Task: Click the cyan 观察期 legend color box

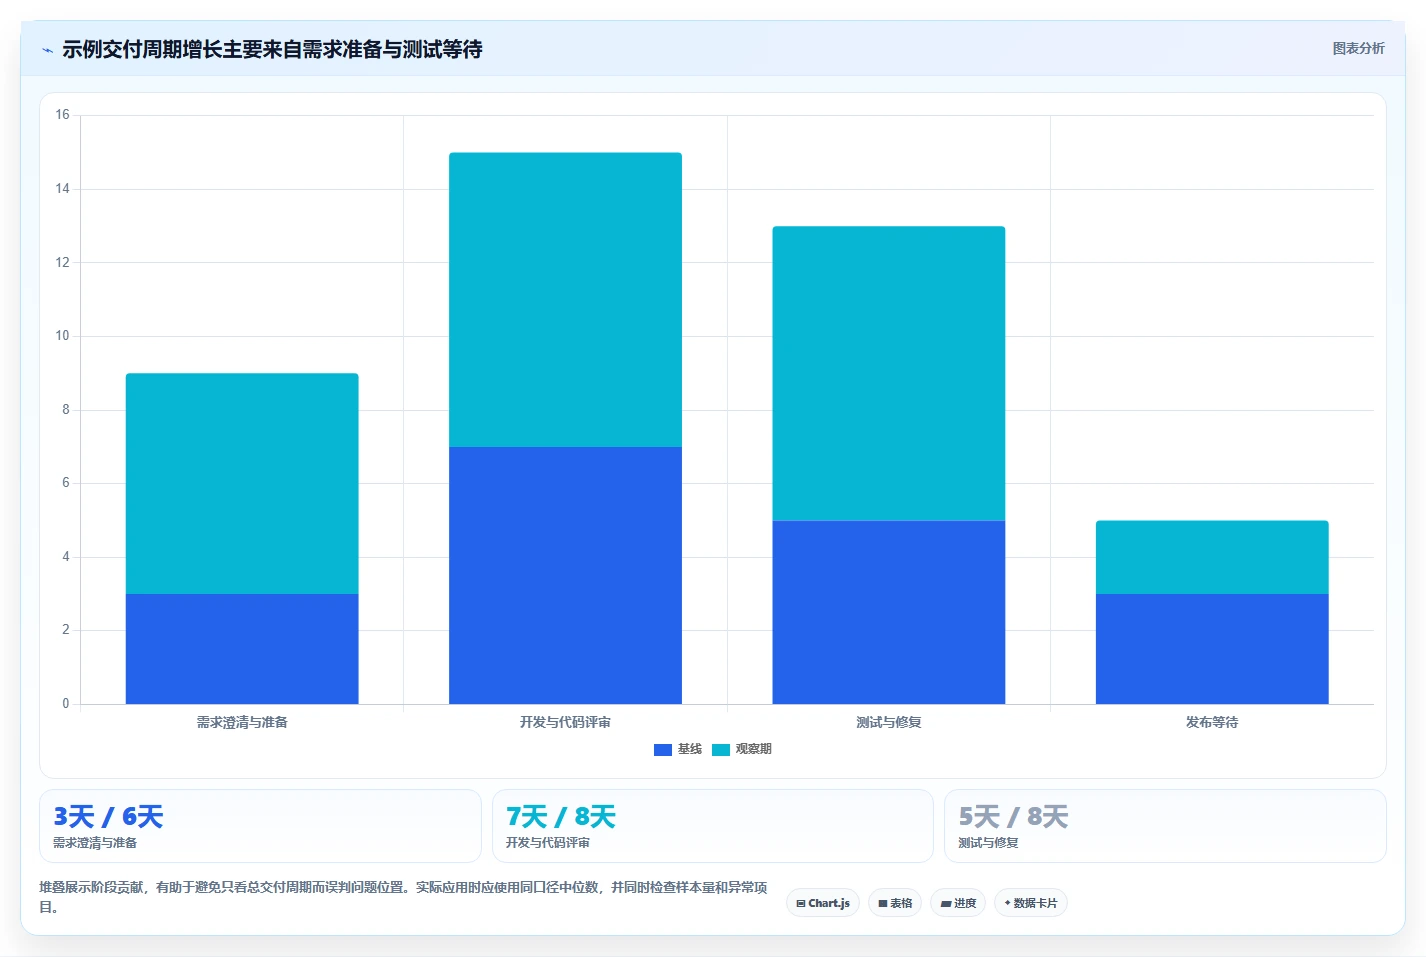Action: tap(721, 750)
